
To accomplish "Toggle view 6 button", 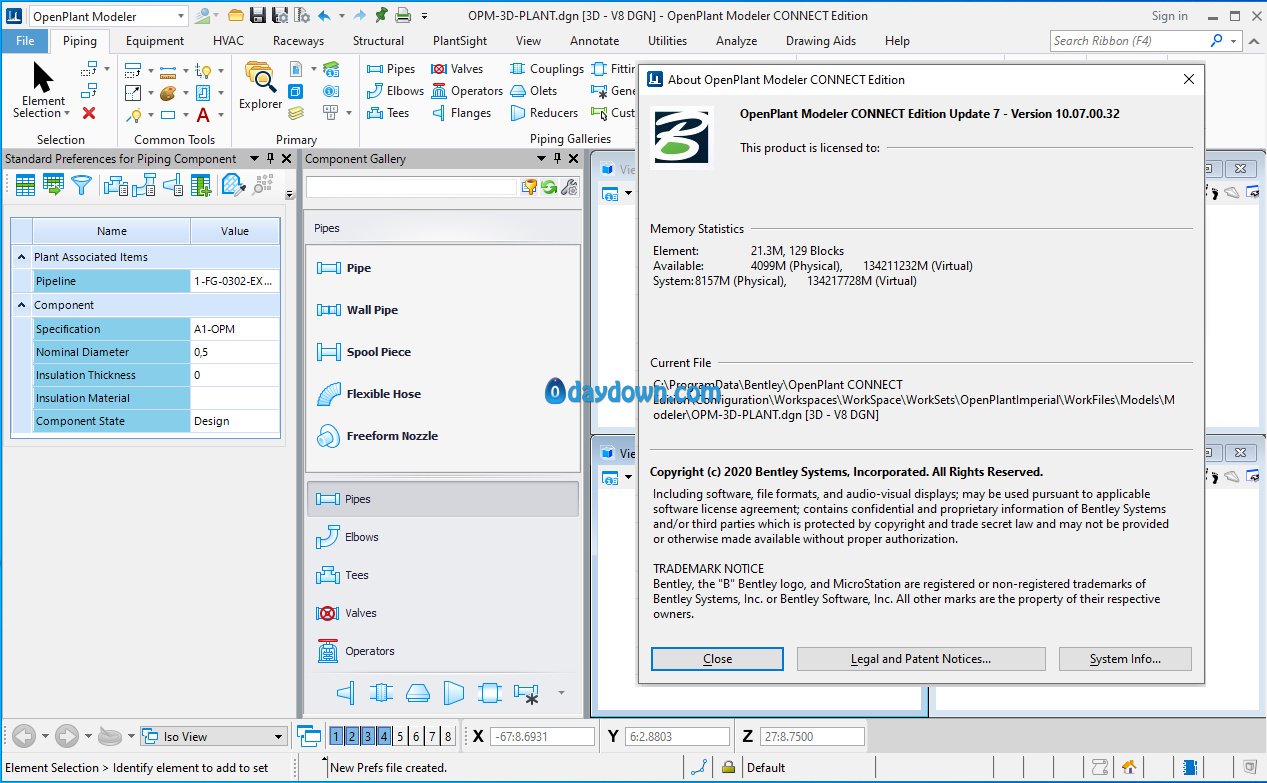I will pyautogui.click(x=416, y=736).
